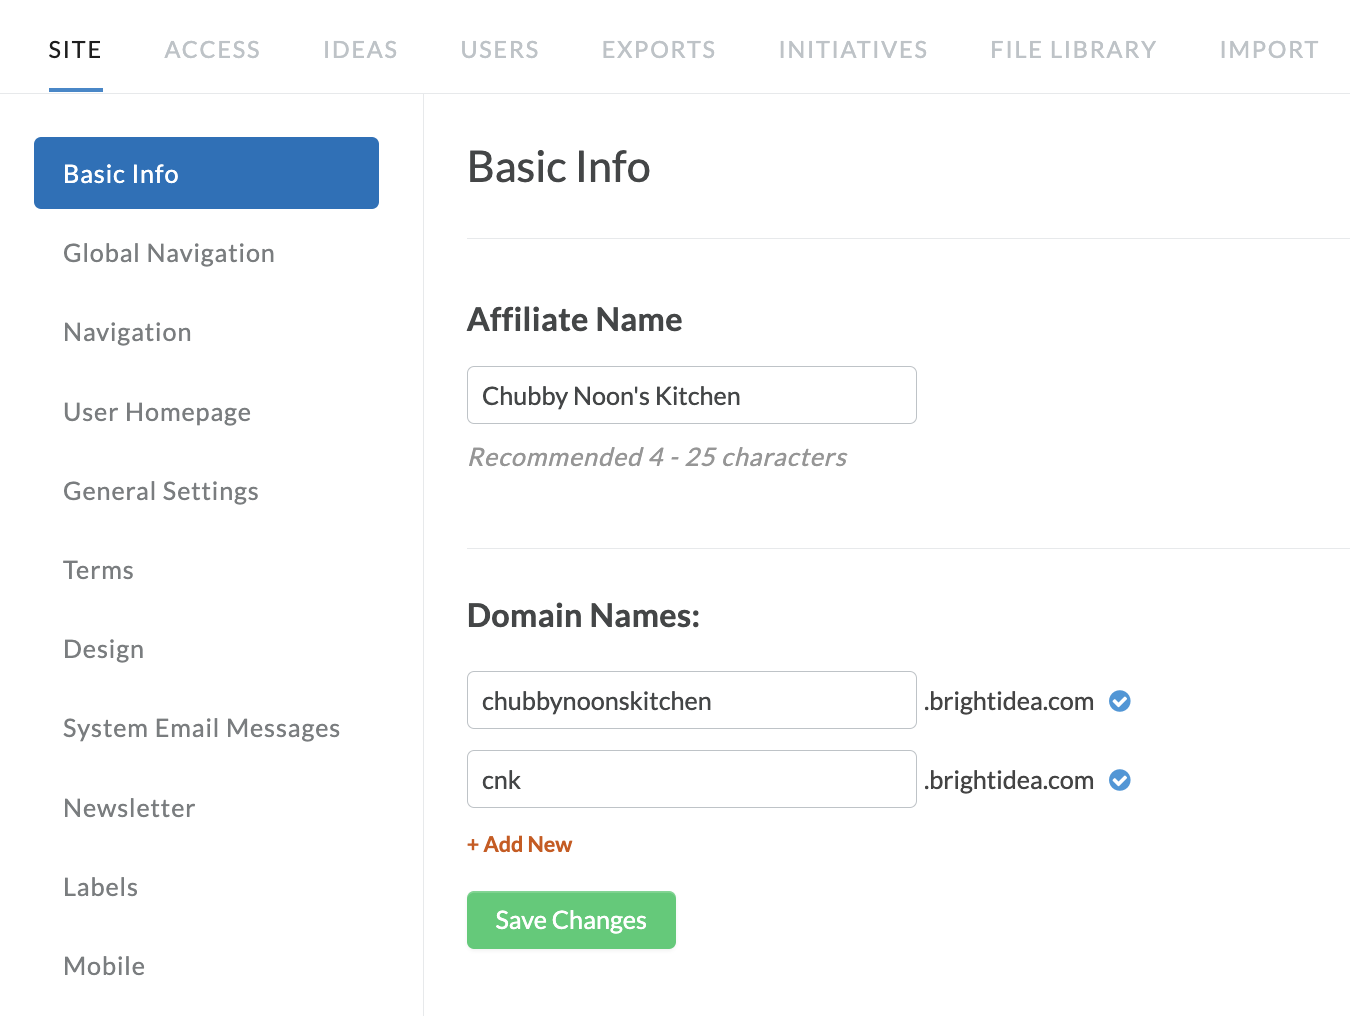Go to the USERS tab

[x=500, y=50]
